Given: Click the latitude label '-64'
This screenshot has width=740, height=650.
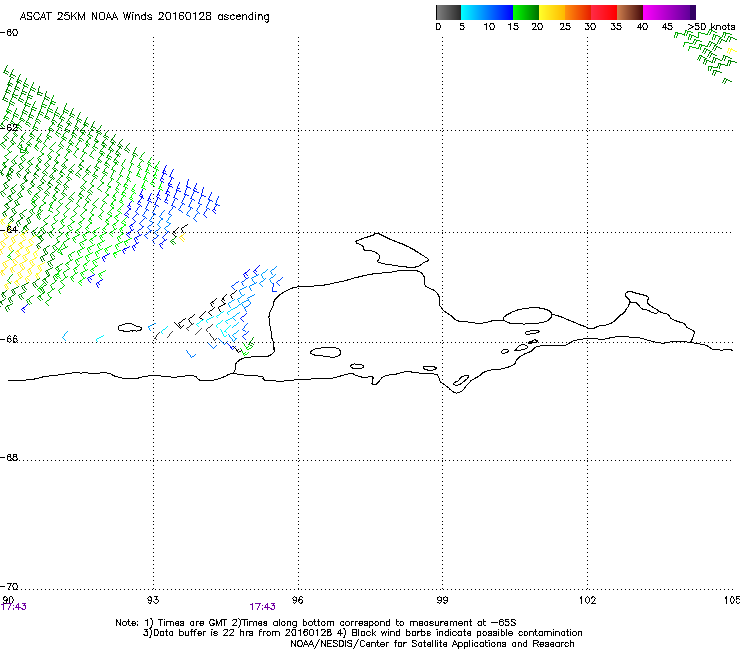Looking at the screenshot, I should point(9,229).
